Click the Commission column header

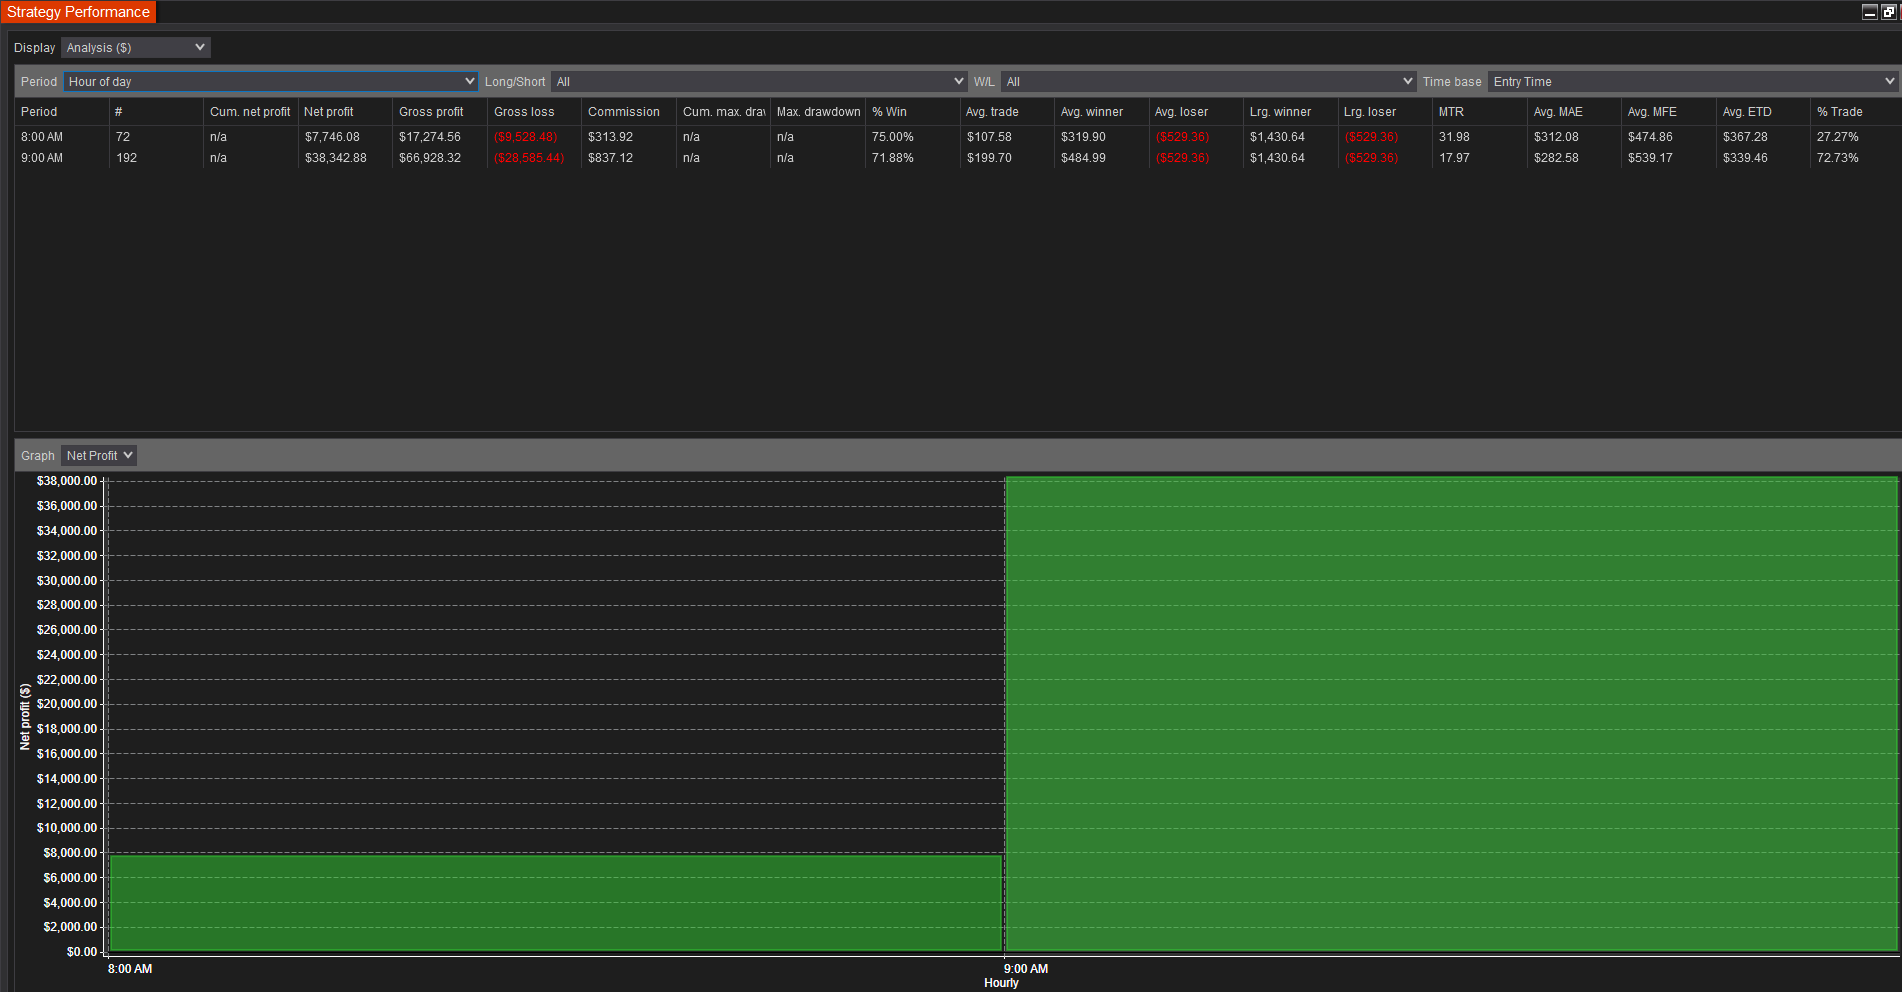tap(626, 111)
